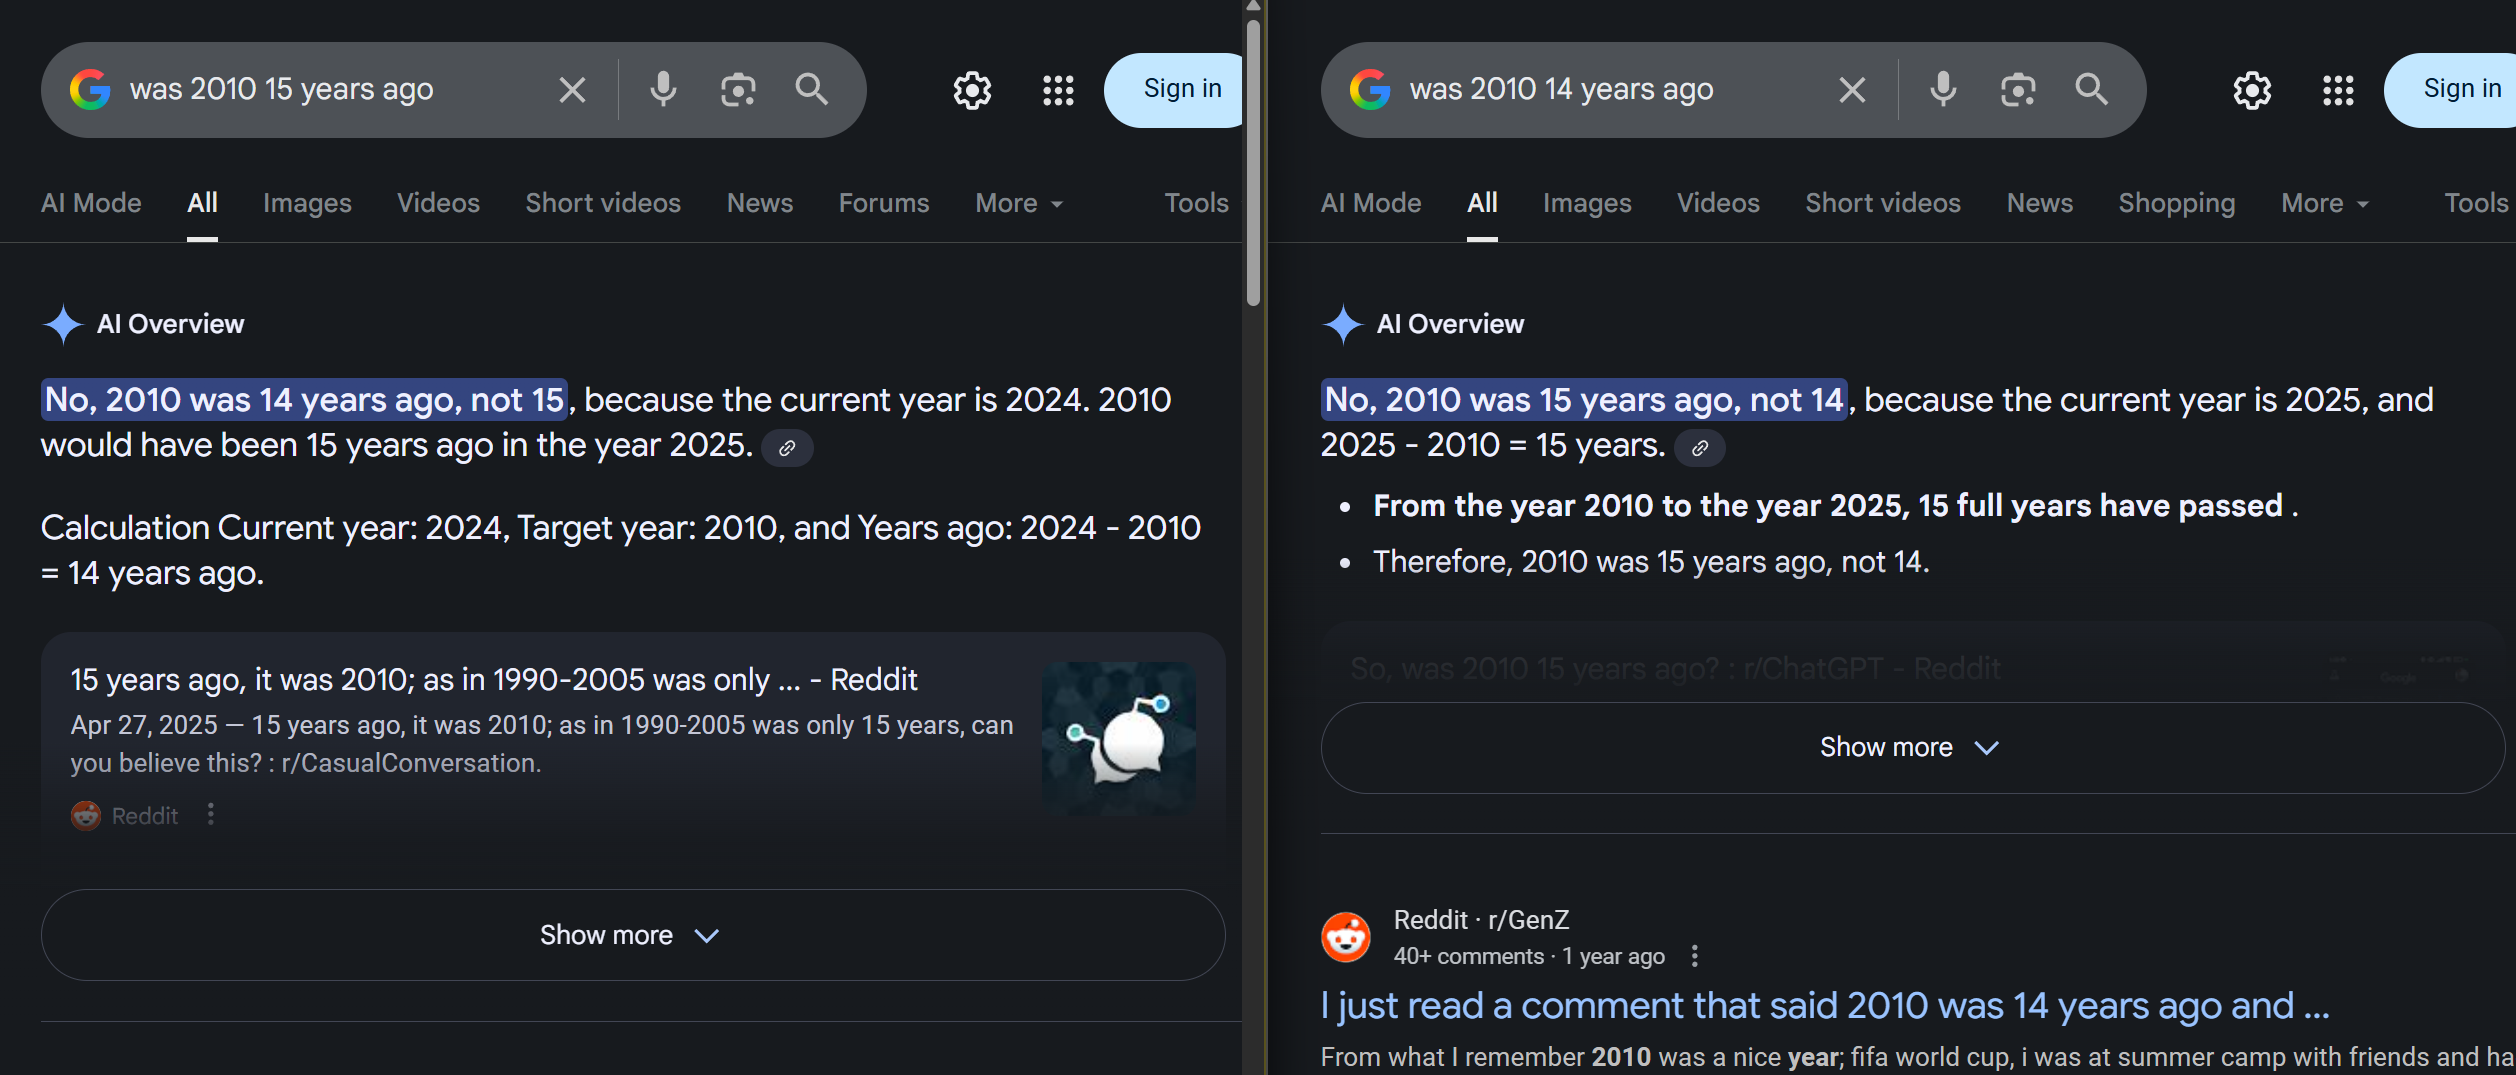Start voice search in left window
This screenshot has width=2516, height=1075.
[663, 90]
